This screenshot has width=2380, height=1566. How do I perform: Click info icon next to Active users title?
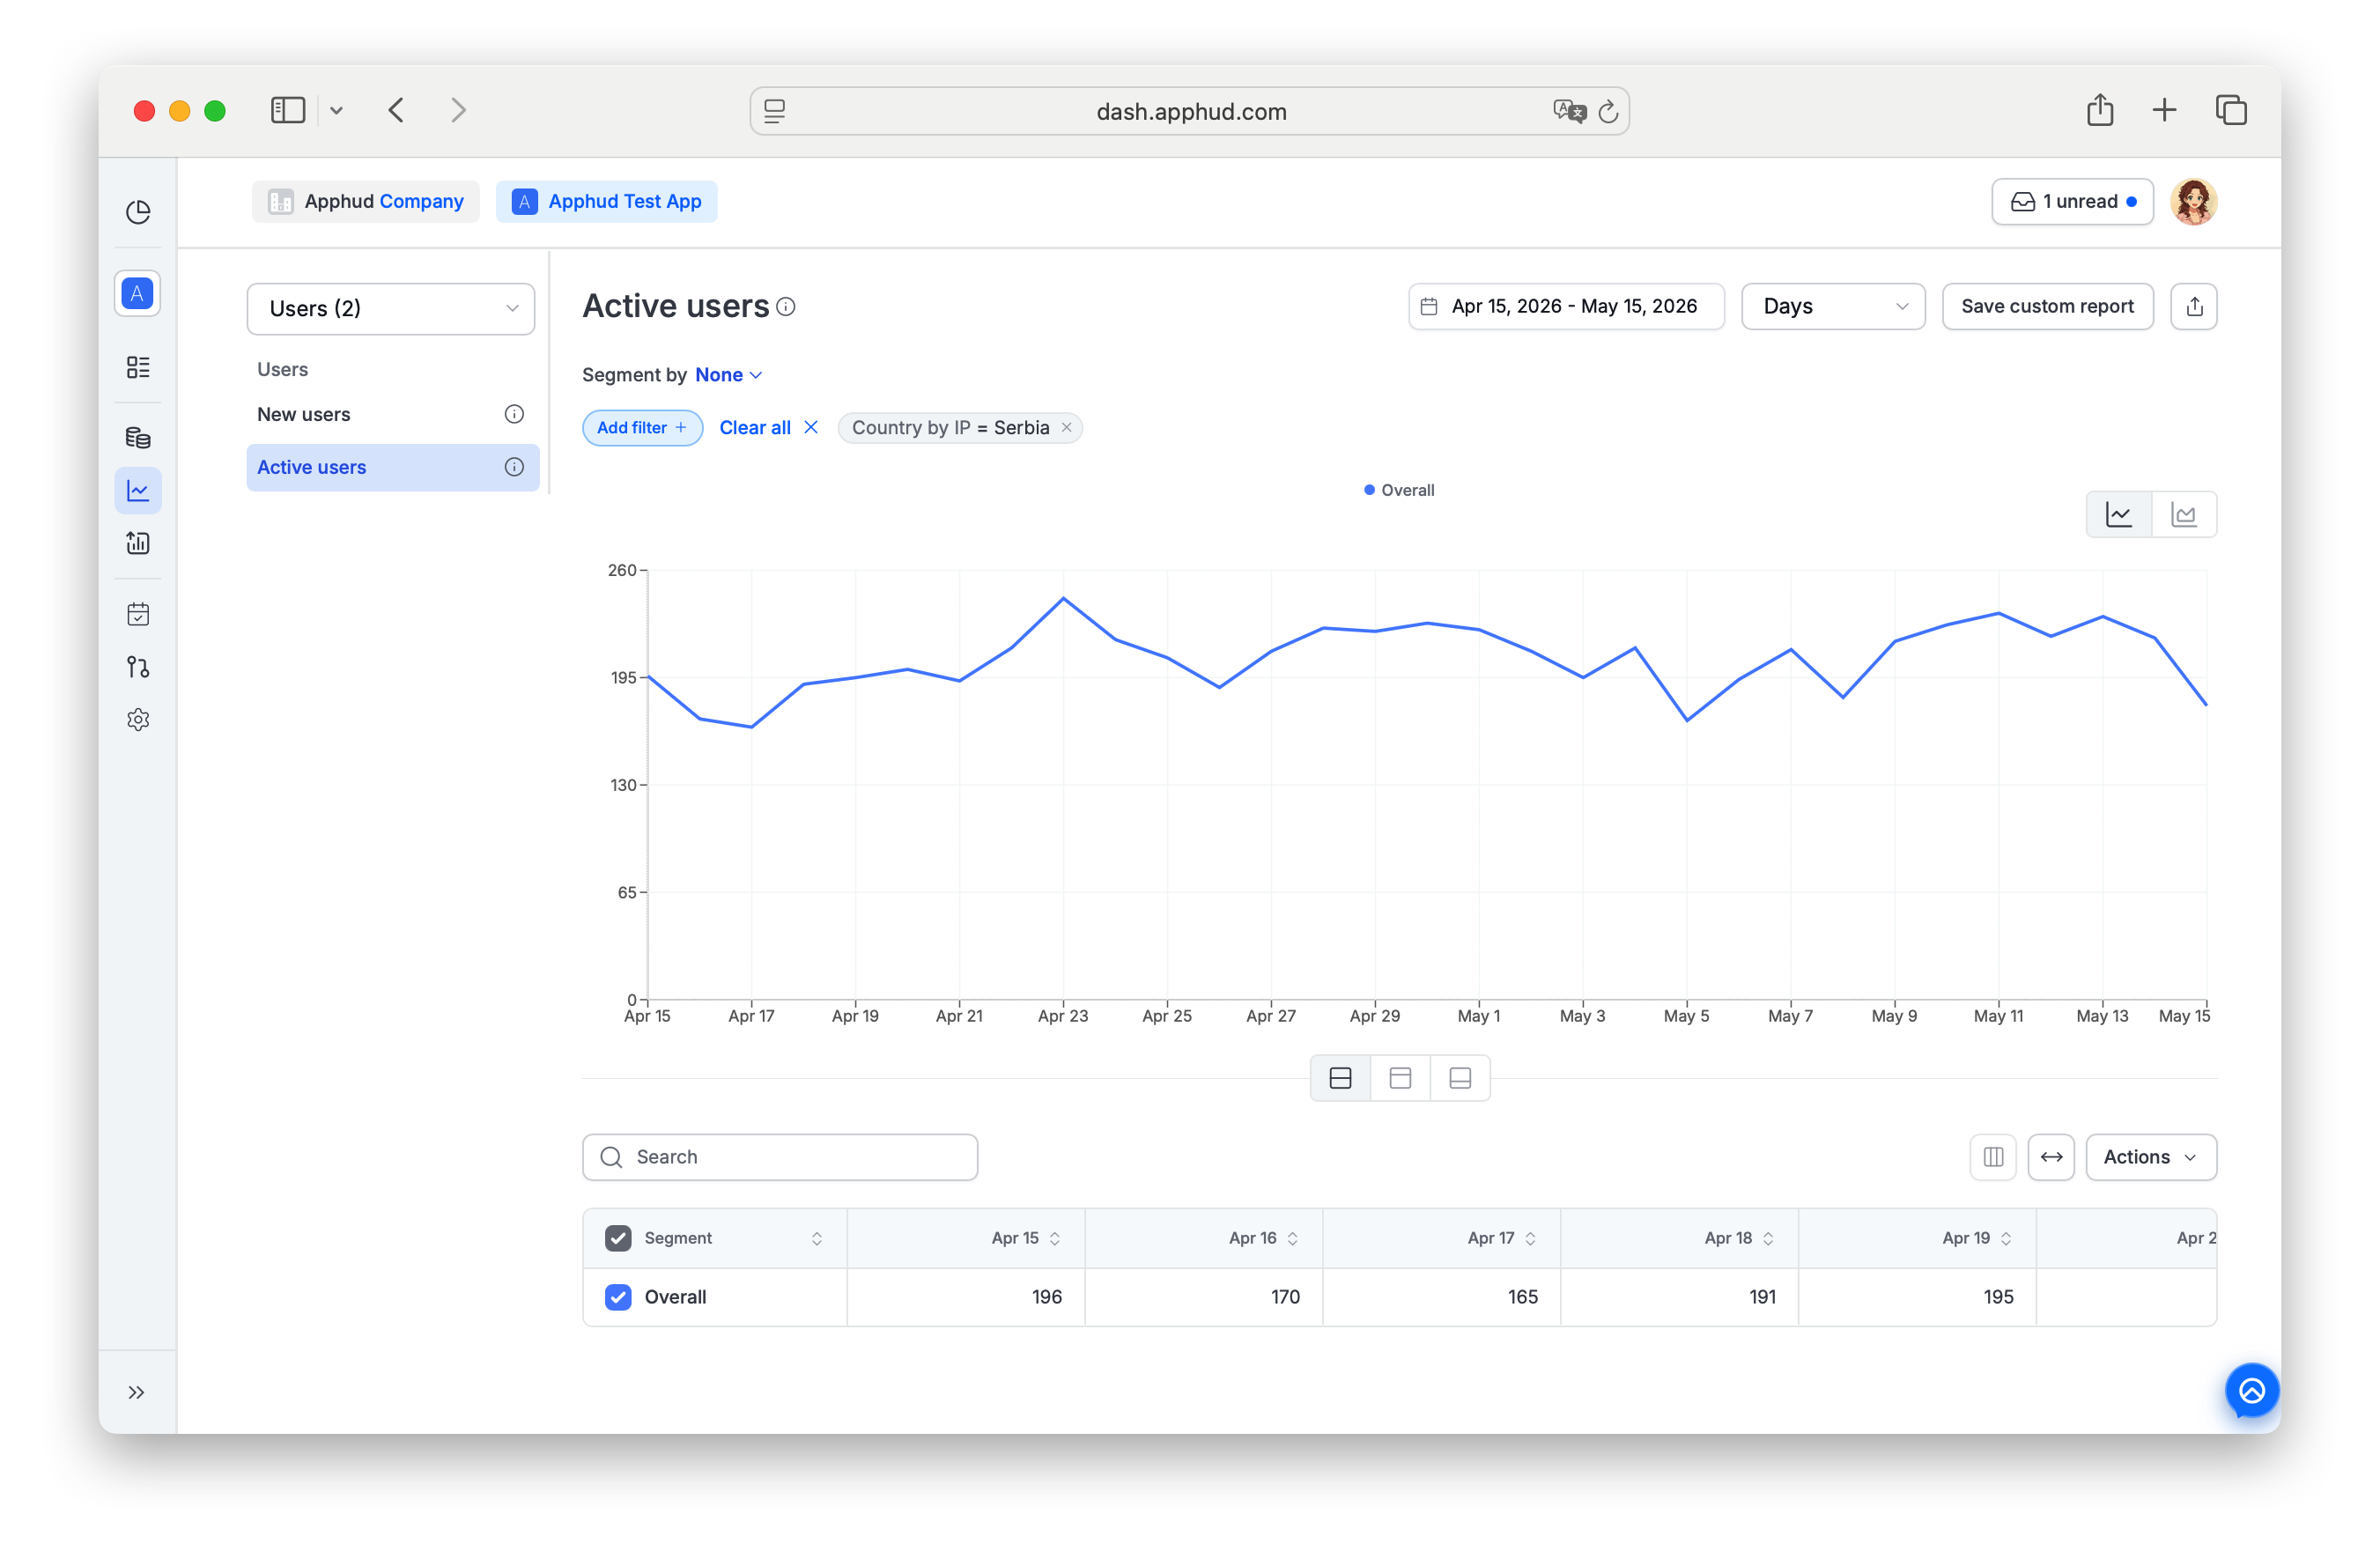click(786, 307)
